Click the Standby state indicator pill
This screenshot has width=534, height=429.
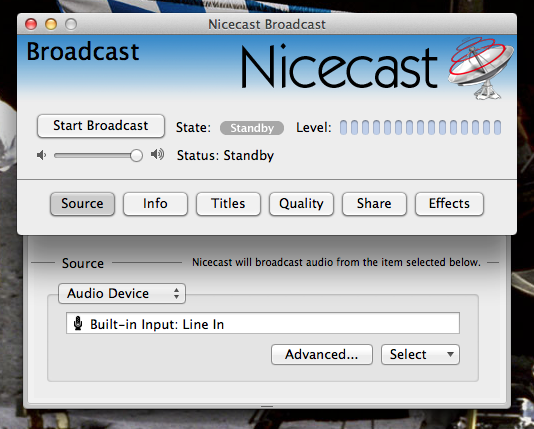(x=252, y=128)
